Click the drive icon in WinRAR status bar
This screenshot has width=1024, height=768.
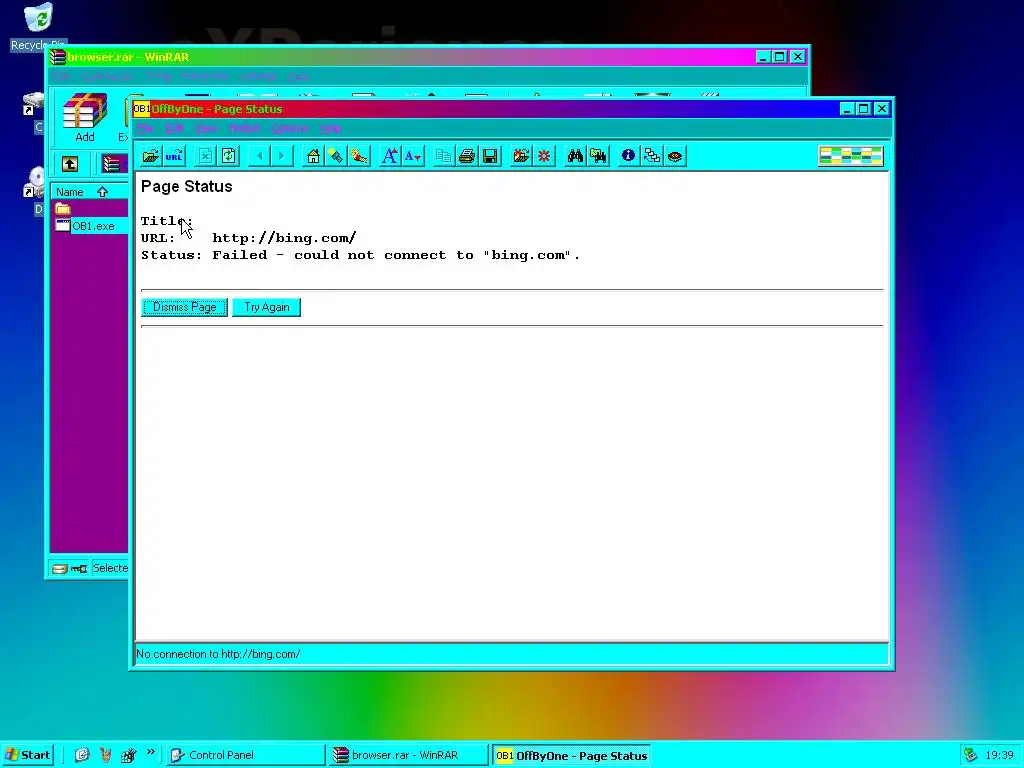(x=59, y=569)
